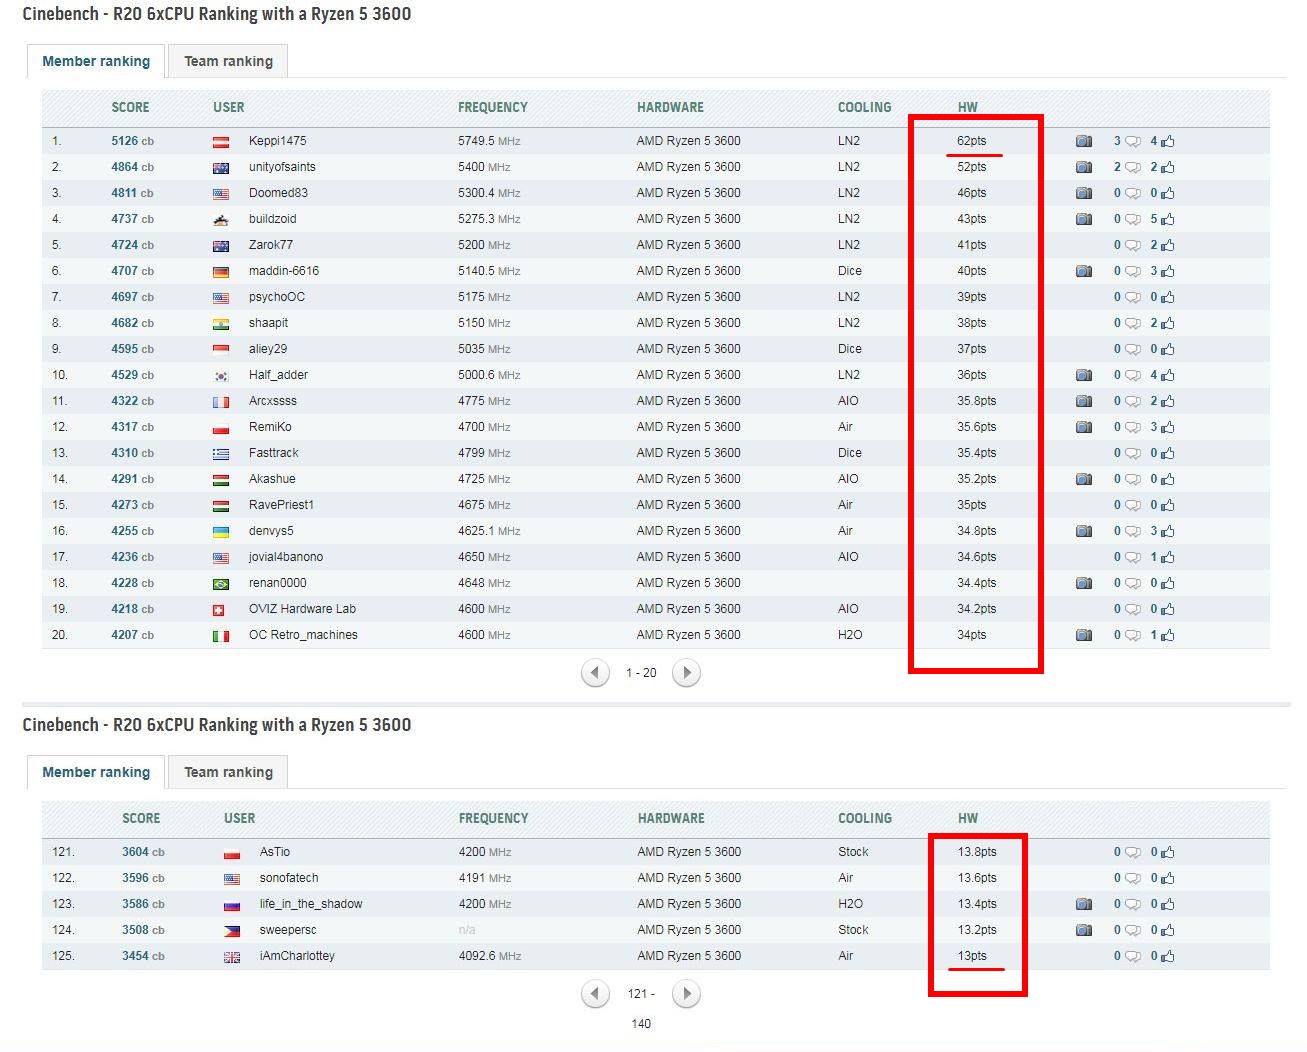
Task: Click the country flag next to Fasttrack
Action: 221,454
